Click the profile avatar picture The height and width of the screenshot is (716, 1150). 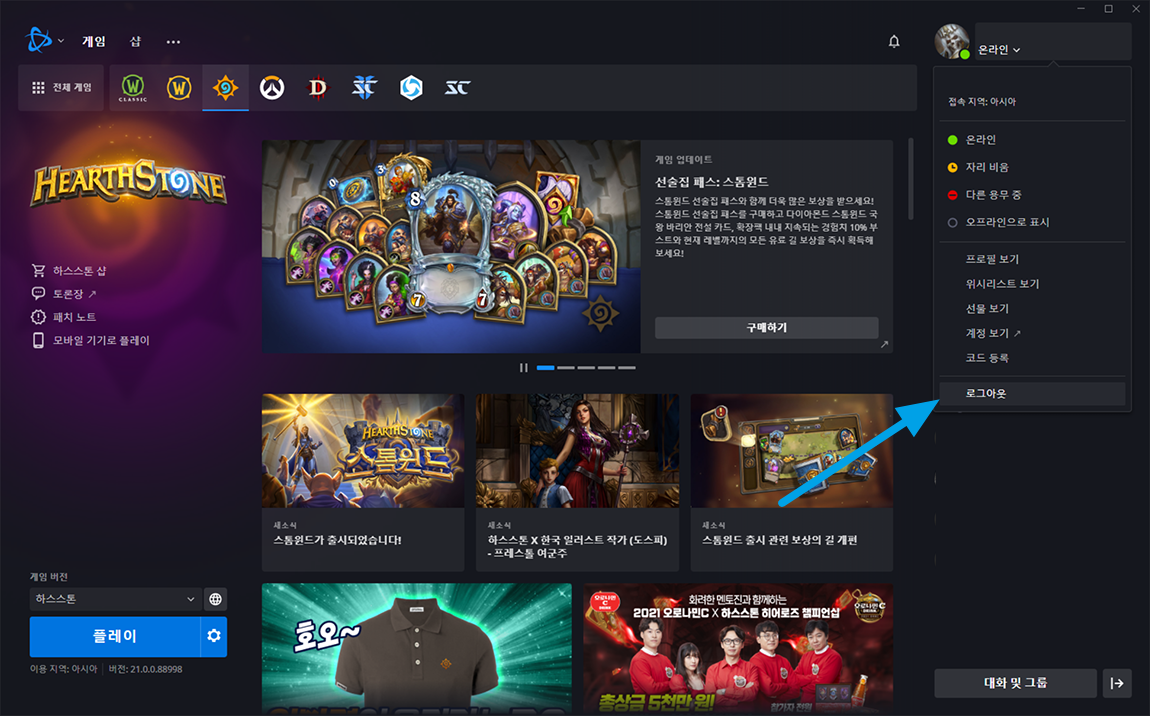952,41
